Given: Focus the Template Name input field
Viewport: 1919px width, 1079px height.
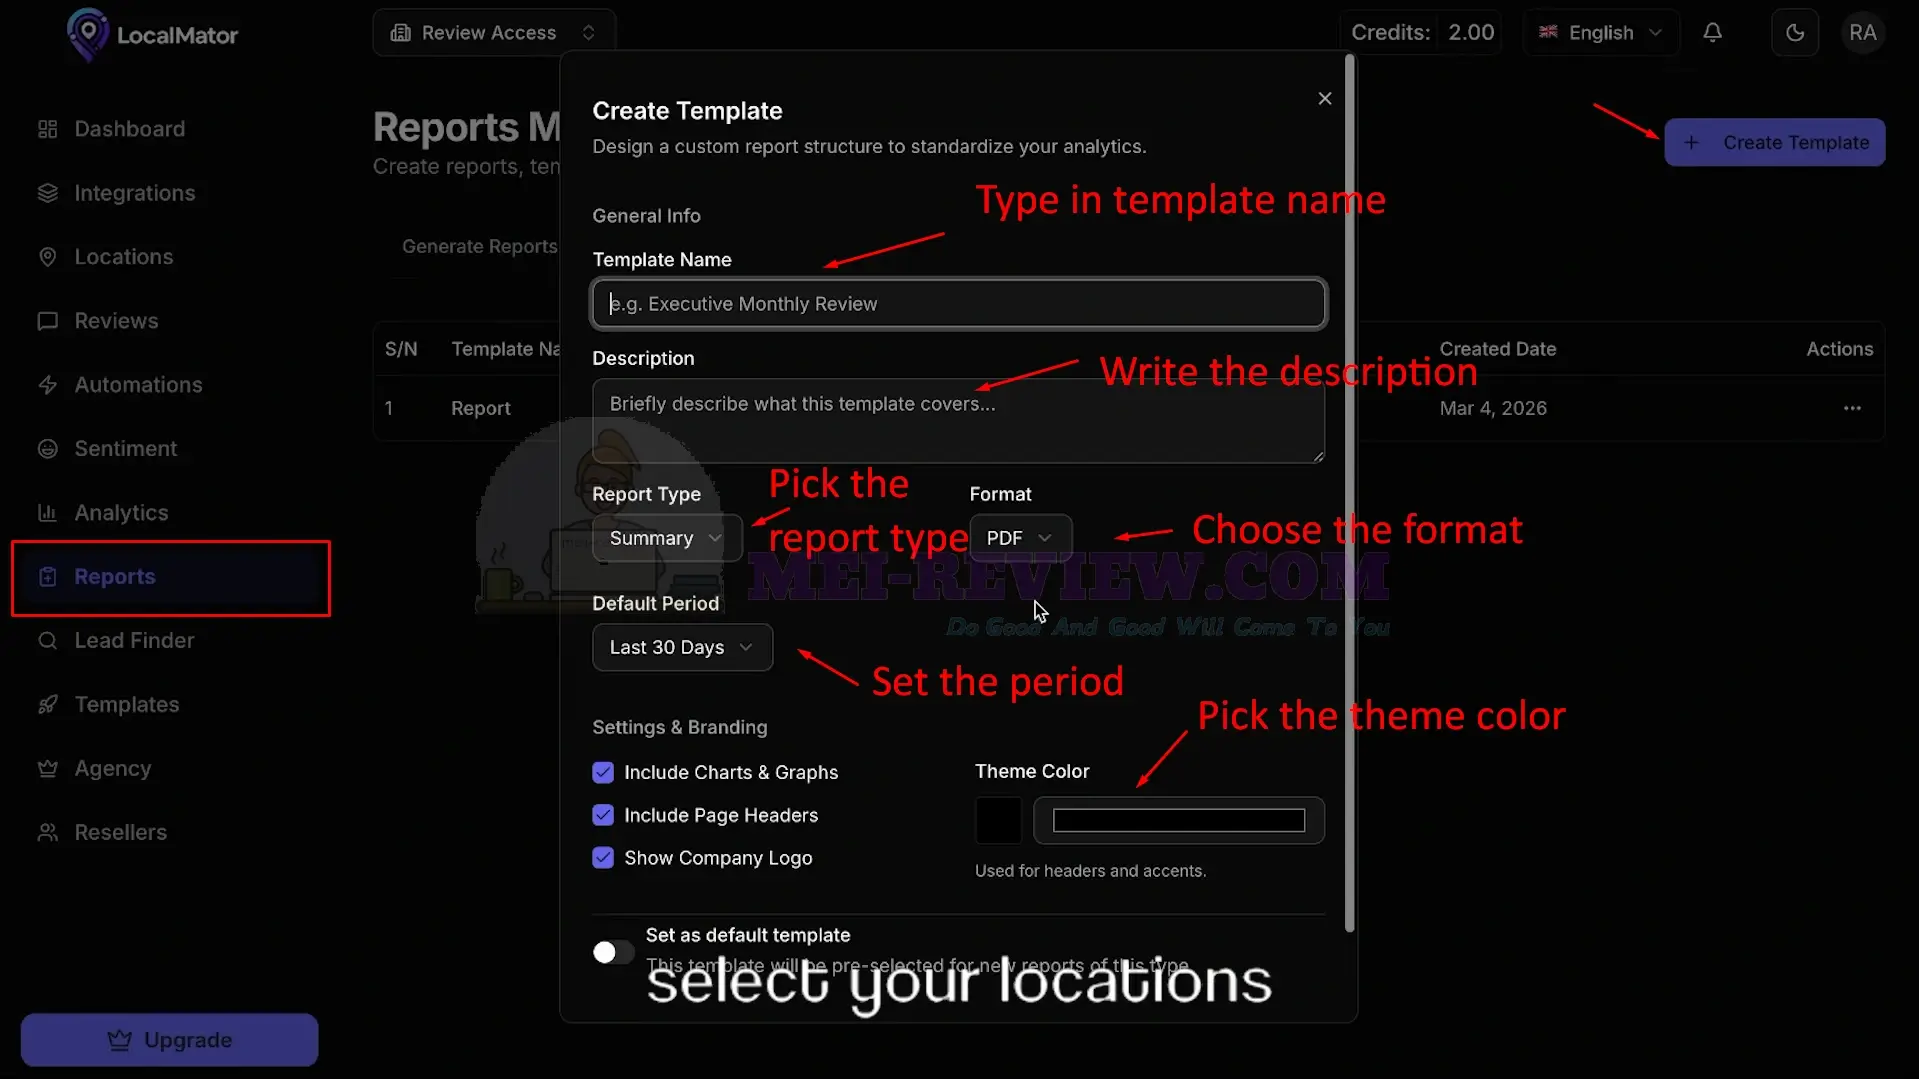Looking at the screenshot, I should (959, 304).
